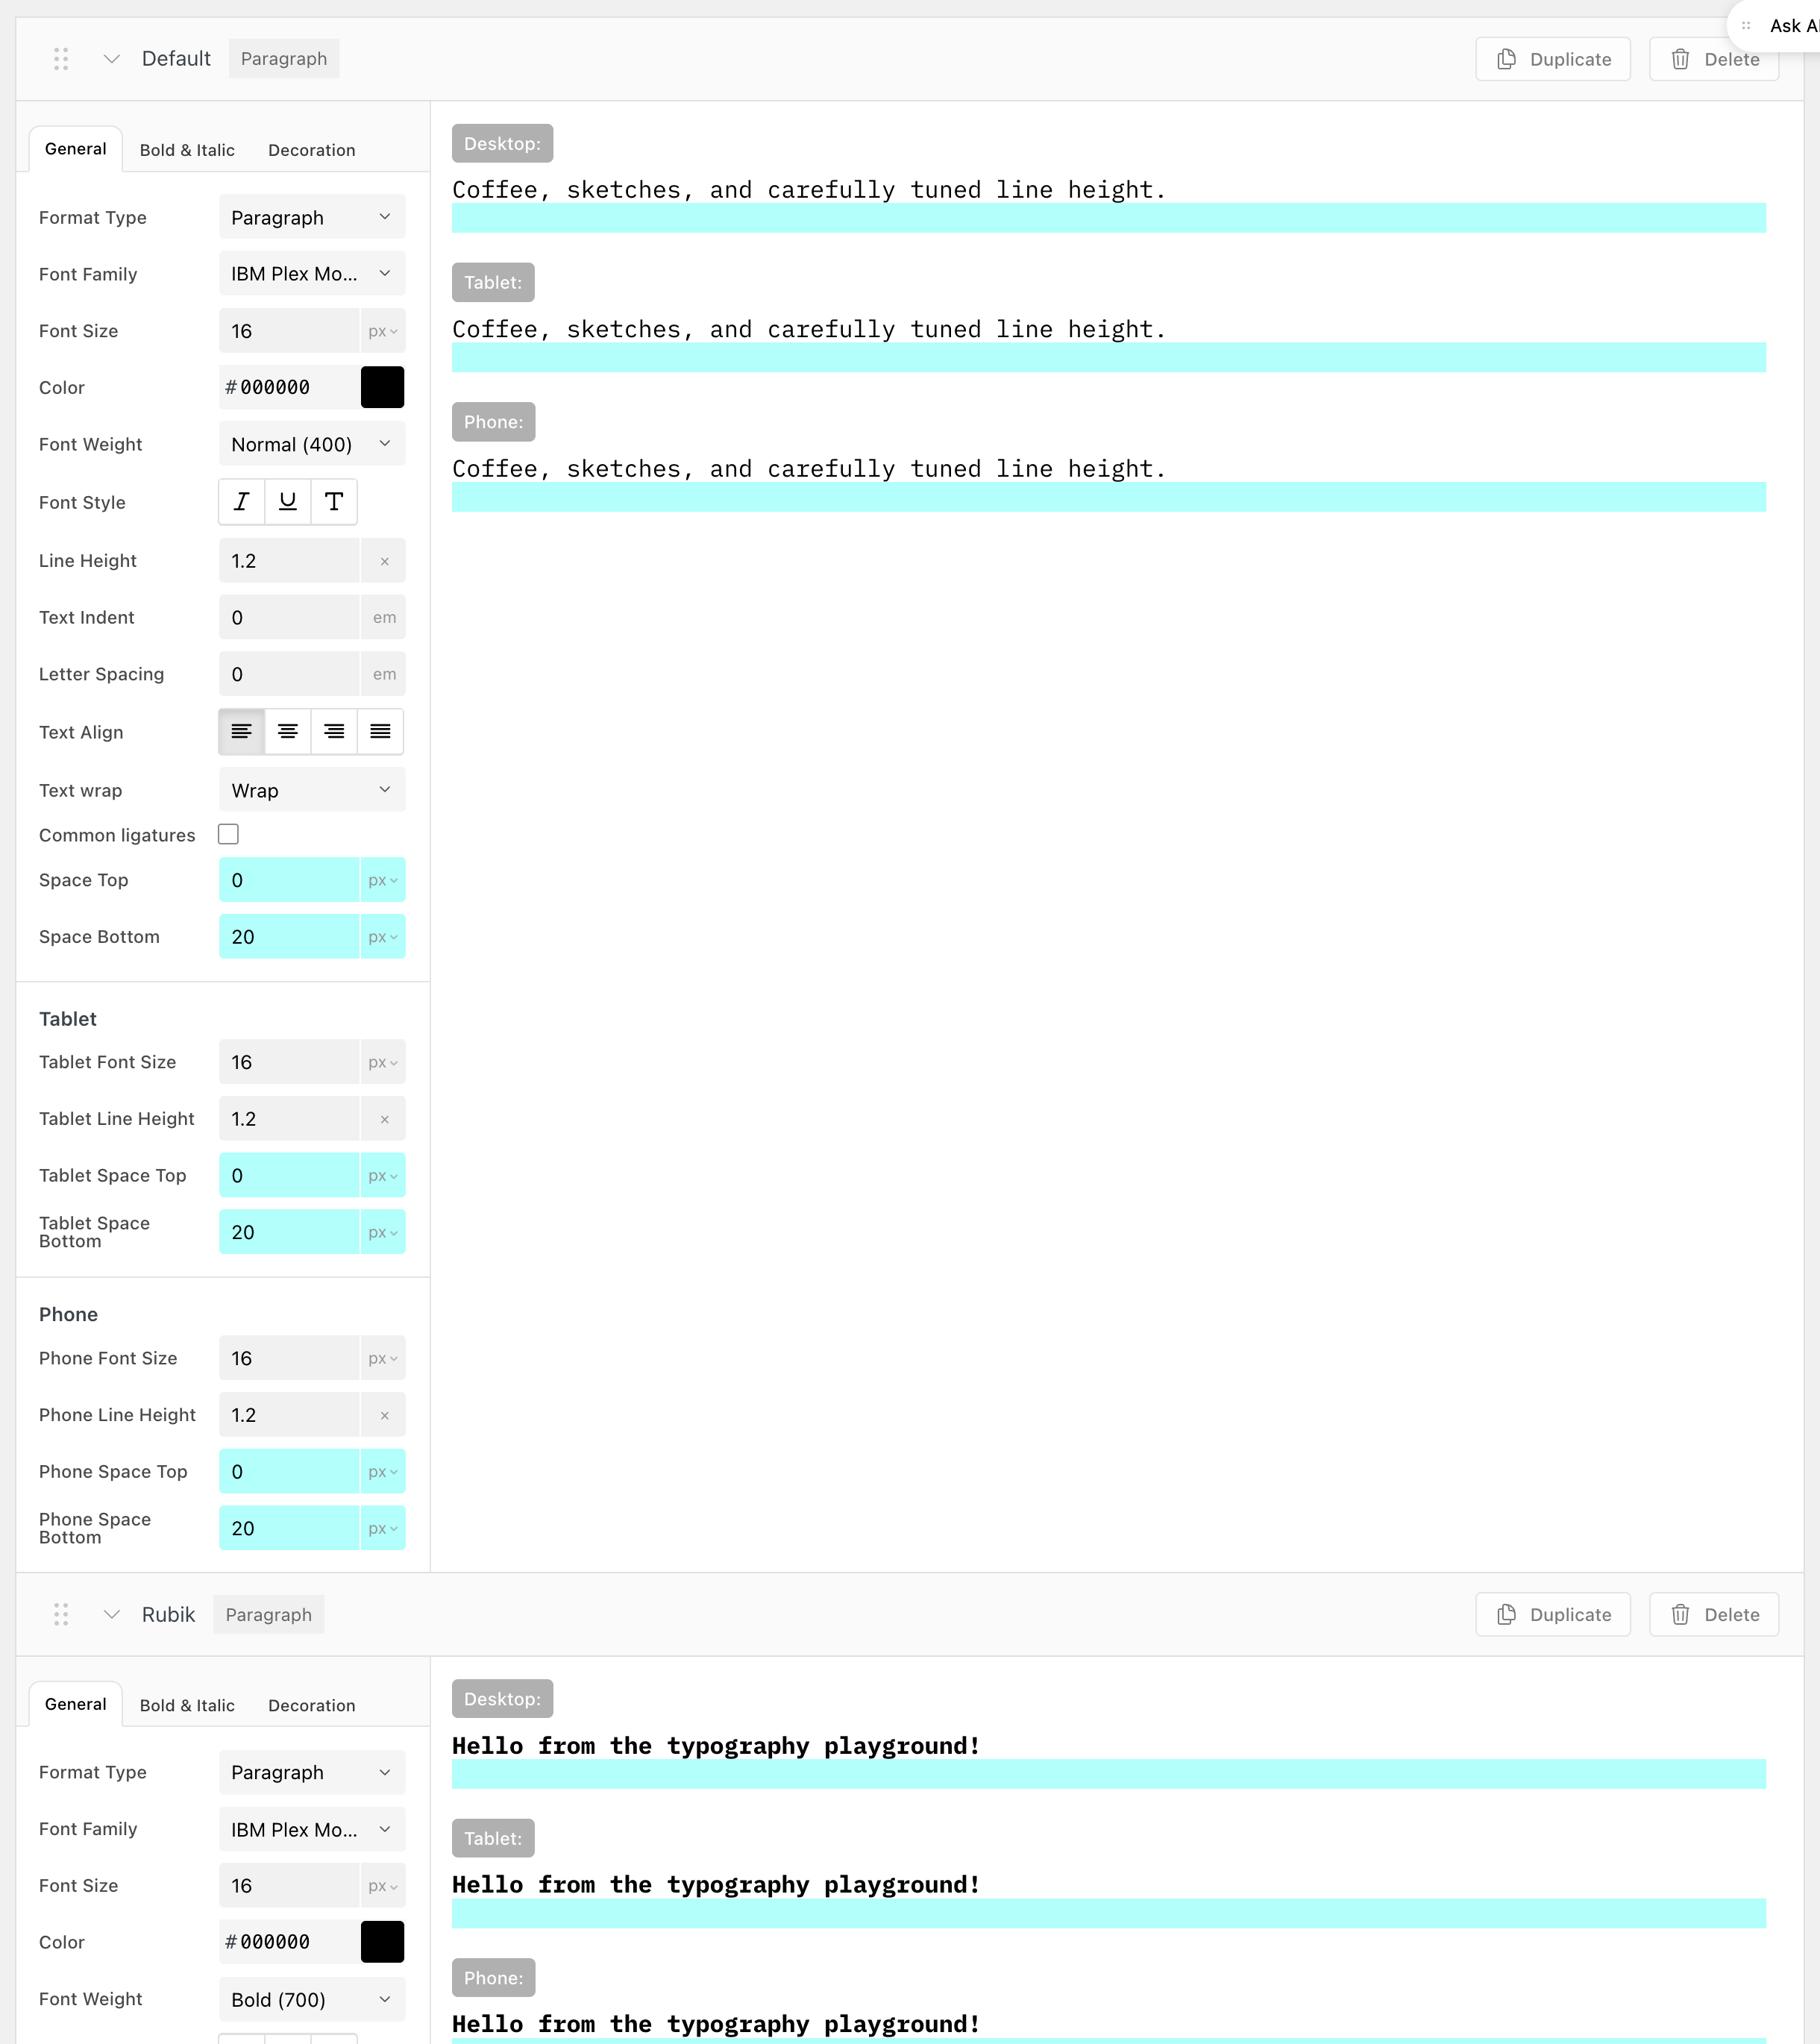This screenshot has width=1820, height=2044.
Task: Edit the Letter Spacing field
Action: pyautogui.click(x=289, y=674)
